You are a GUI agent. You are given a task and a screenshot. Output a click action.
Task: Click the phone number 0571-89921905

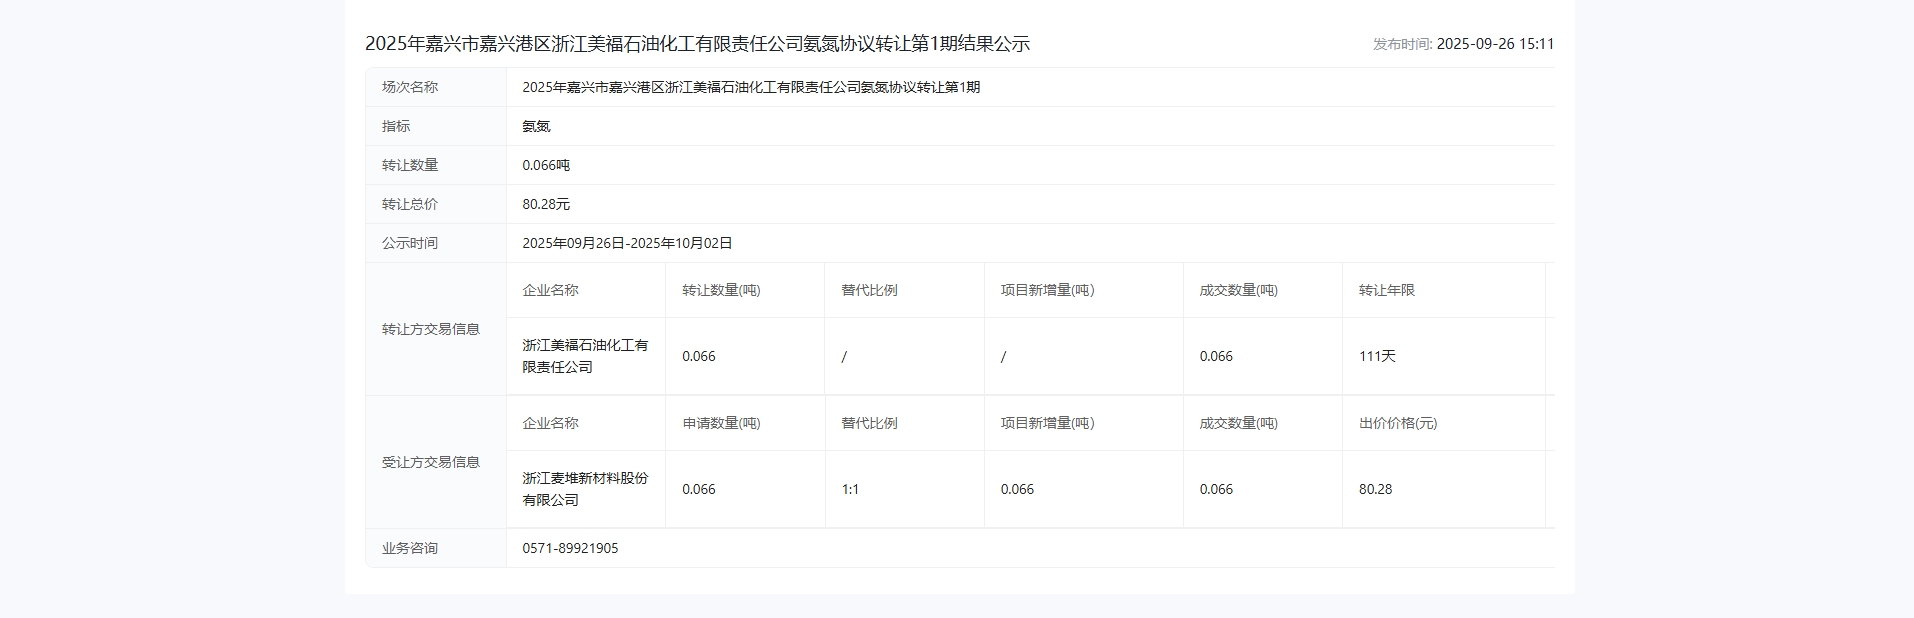570,548
